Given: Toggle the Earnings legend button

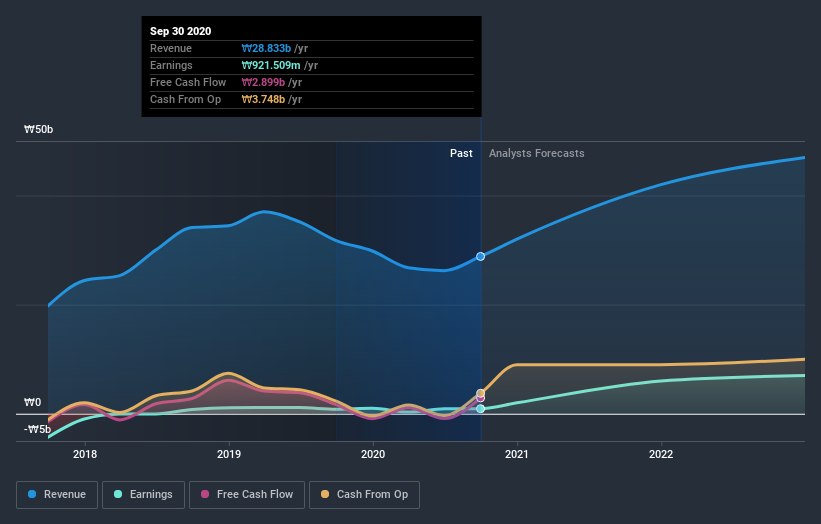Looking at the screenshot, I should (x=143, y=495).
